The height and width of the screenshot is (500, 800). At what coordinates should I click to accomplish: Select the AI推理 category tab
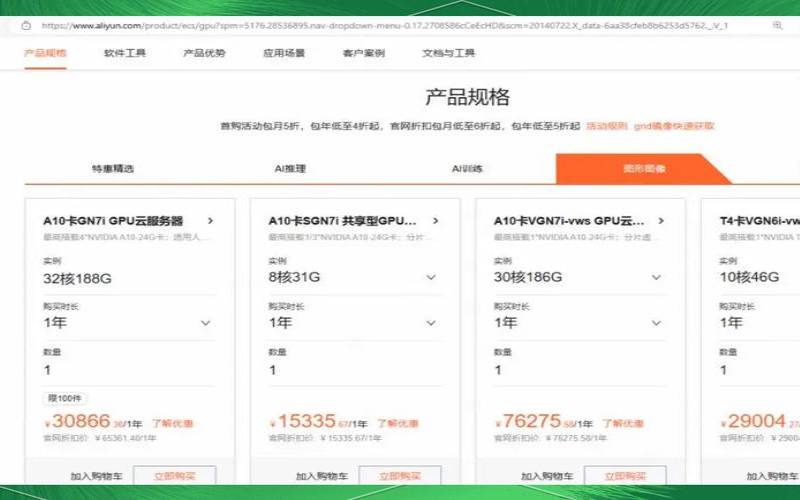290,169
